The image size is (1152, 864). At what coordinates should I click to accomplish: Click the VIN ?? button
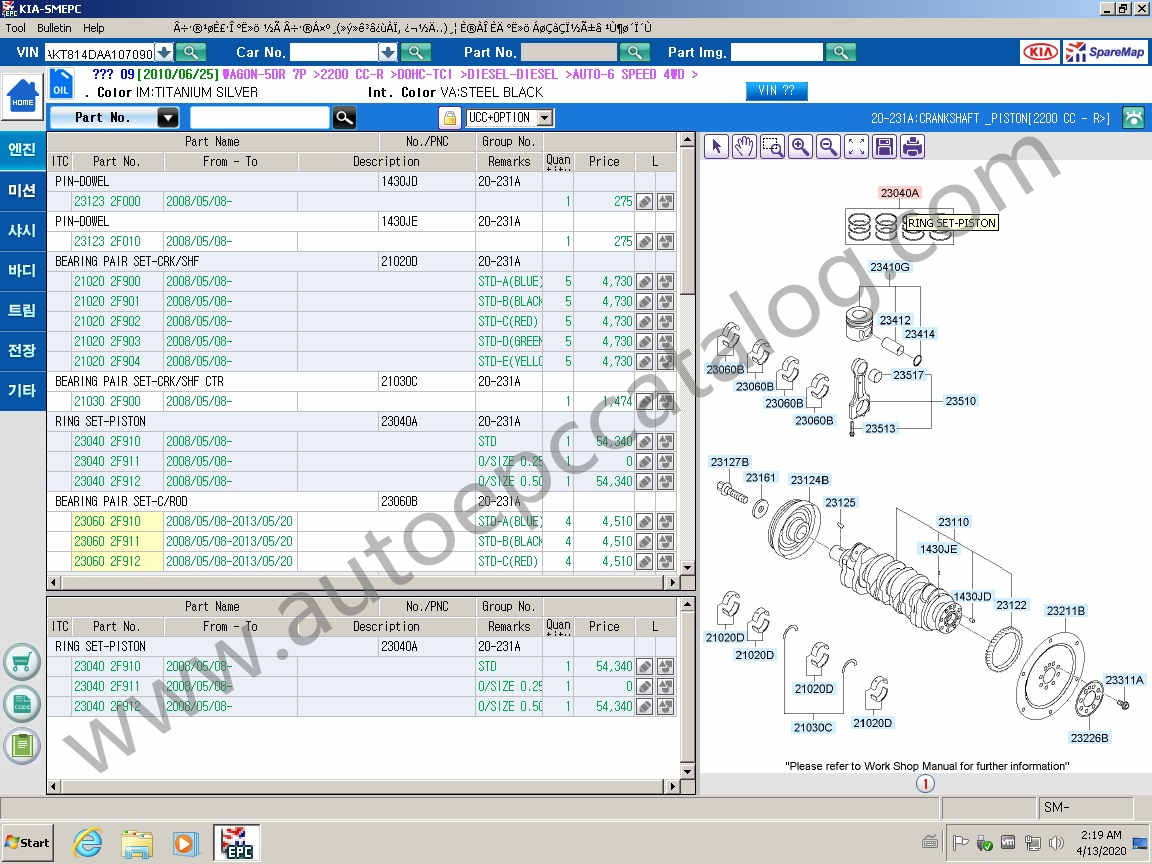coord(777,90)
